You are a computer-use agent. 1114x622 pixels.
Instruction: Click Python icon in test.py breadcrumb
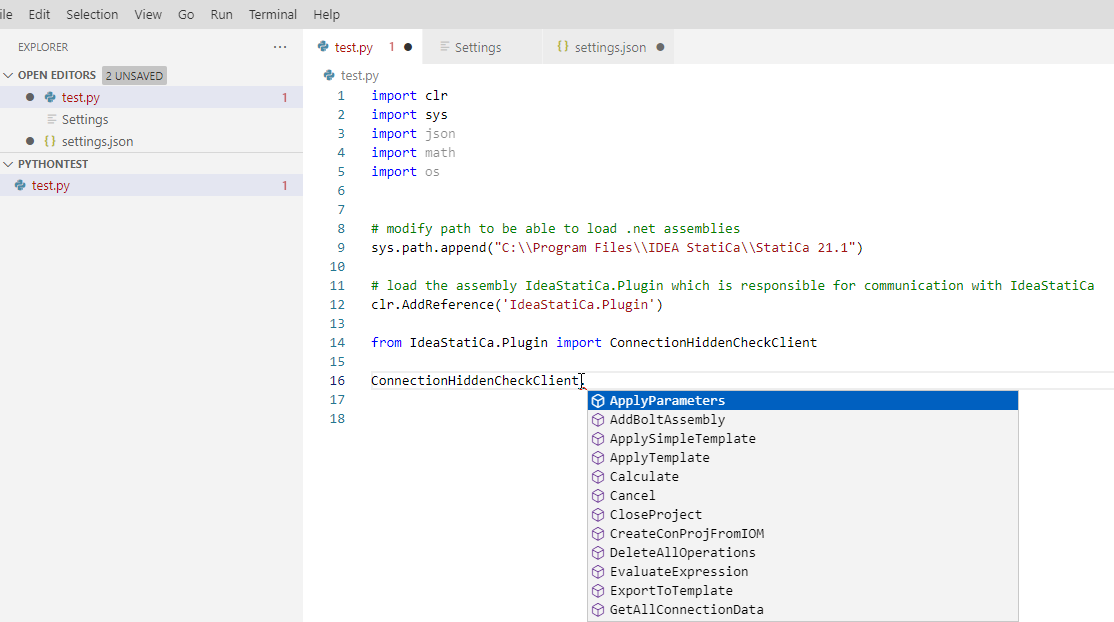coord(329,75)
